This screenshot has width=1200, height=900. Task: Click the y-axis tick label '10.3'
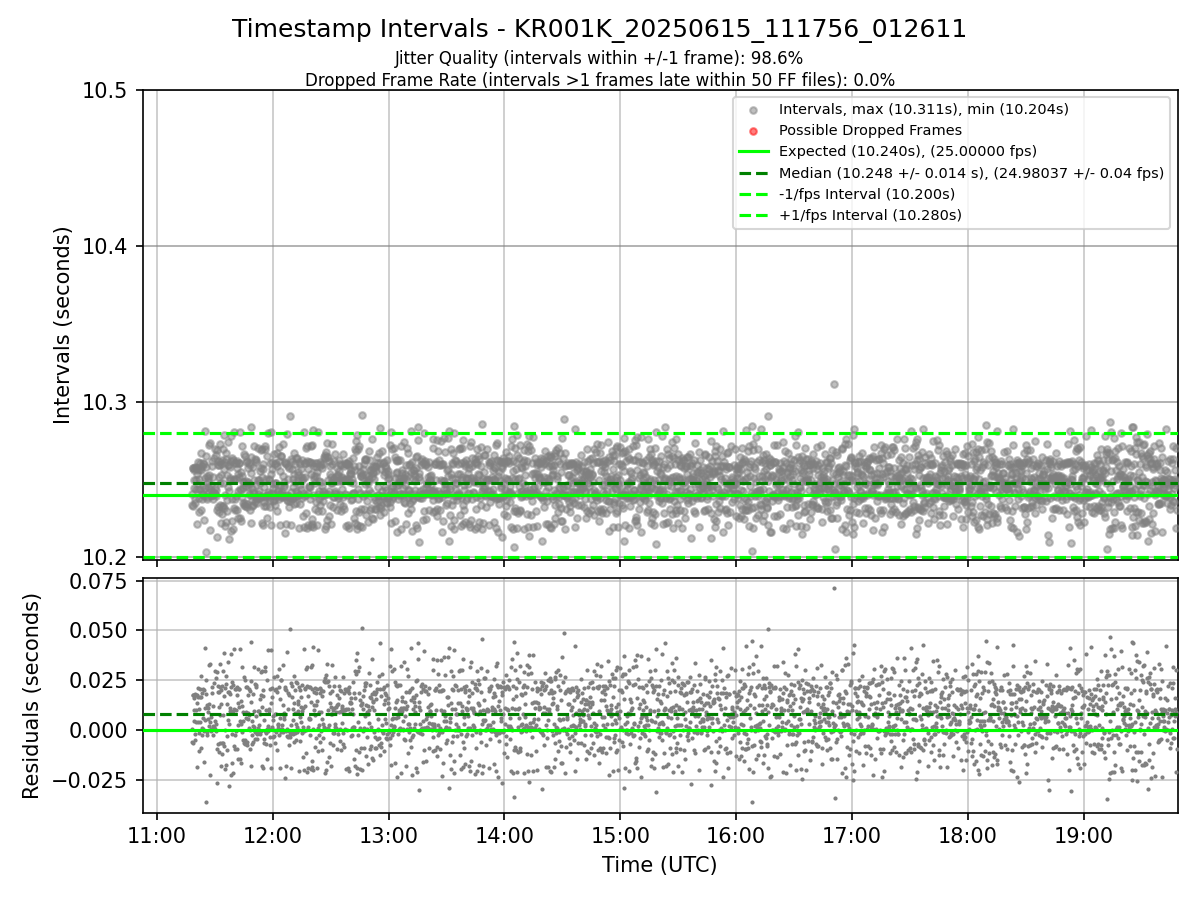point(107,402)
